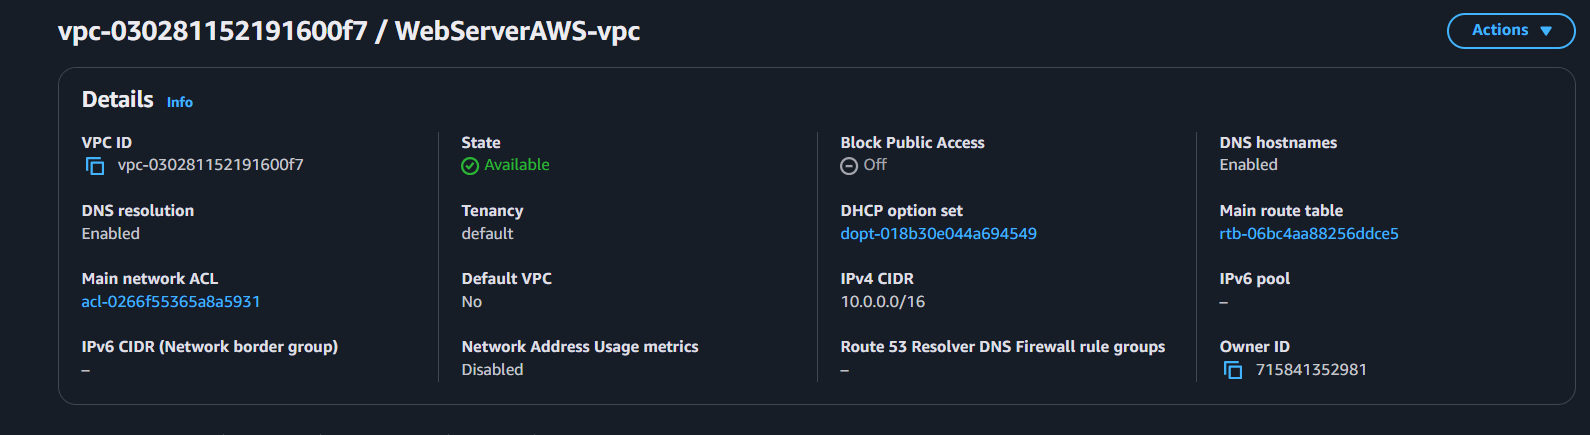Open main route table rtb-06bc4aa88256ddce5
The image size is (1590, 435).
[x=1309, y=234]
